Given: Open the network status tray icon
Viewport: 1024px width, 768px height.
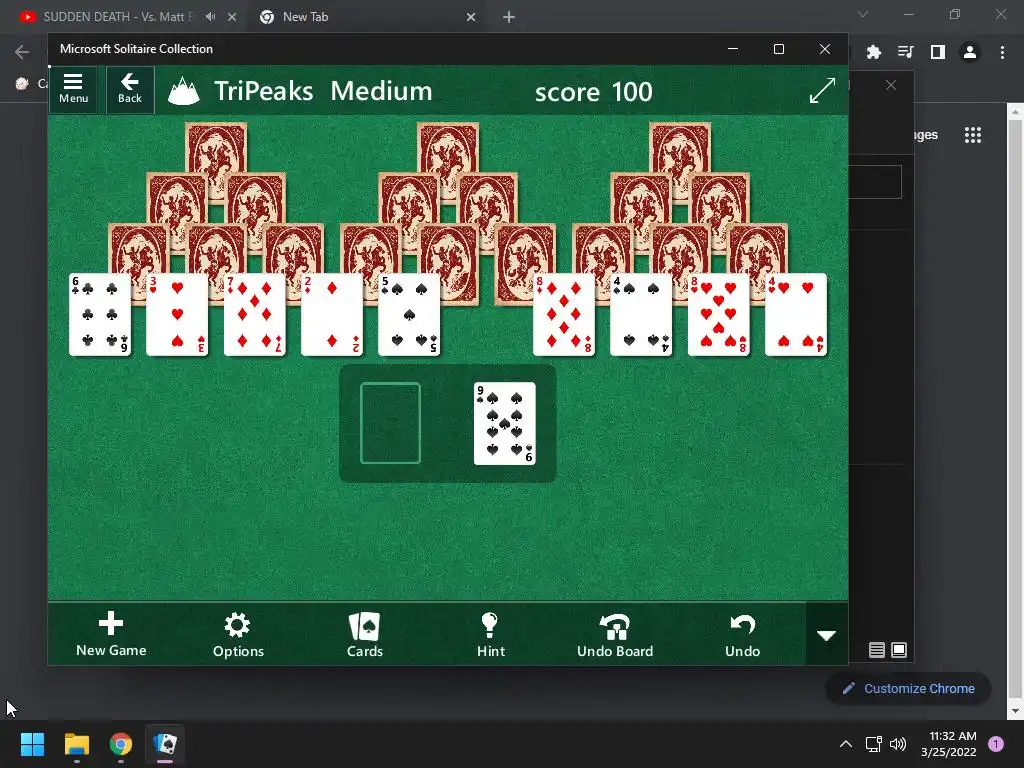Looking at the screenshot, I should click(873, 744).
